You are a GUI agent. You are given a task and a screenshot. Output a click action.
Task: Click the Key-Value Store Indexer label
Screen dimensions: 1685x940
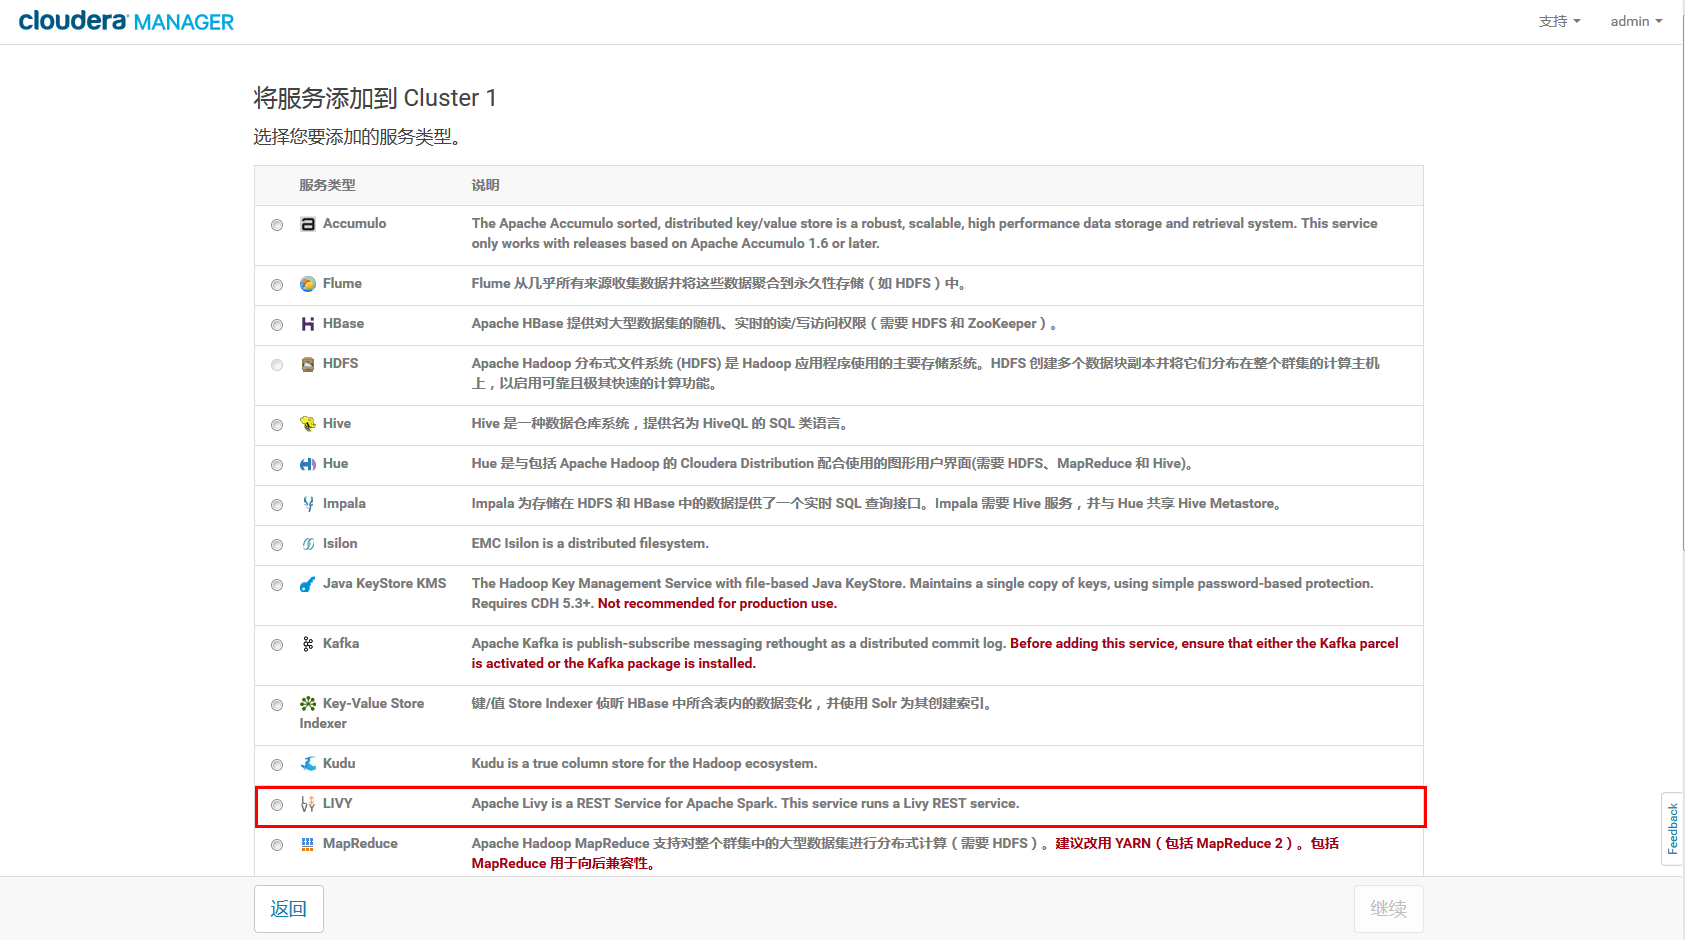tap(362, 714)
